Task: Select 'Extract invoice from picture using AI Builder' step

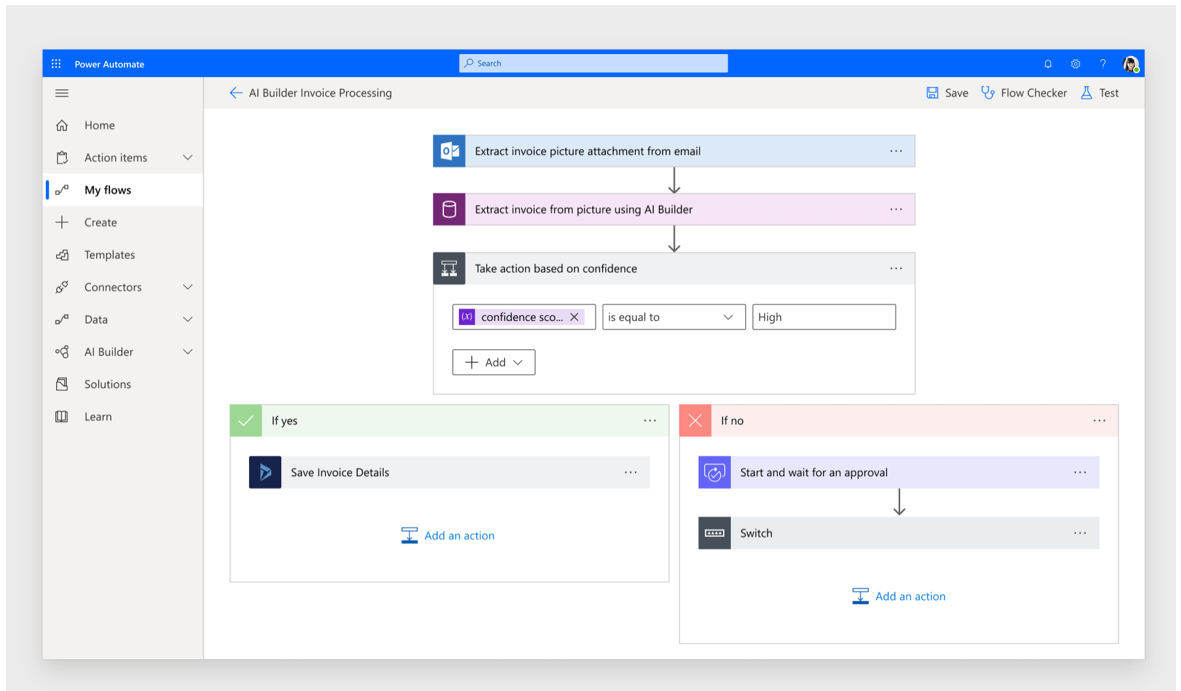Action: click(674, 209)
